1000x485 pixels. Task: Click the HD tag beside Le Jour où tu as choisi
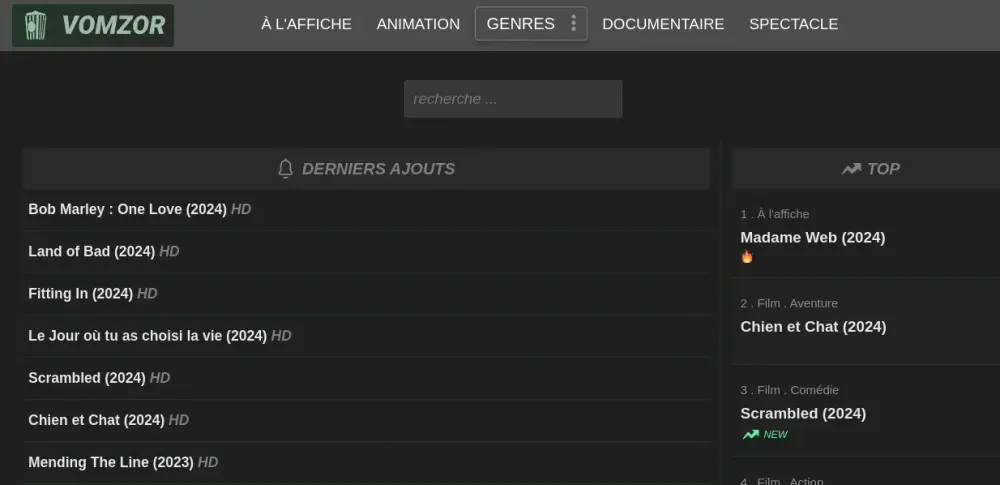(281, 336)
